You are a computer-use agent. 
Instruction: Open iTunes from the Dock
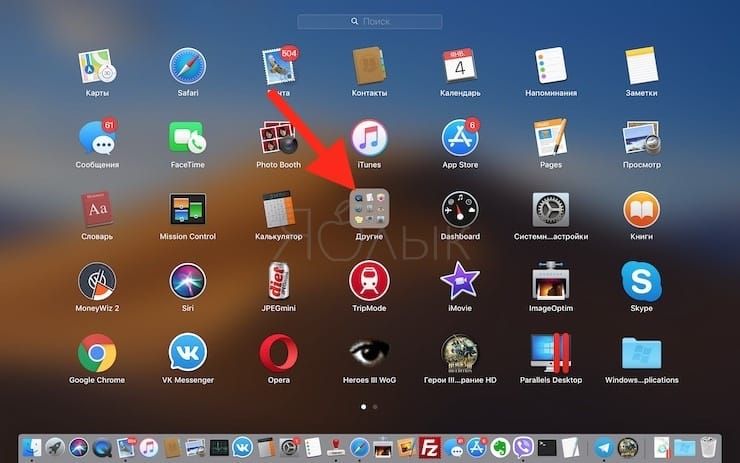(149, 447)
